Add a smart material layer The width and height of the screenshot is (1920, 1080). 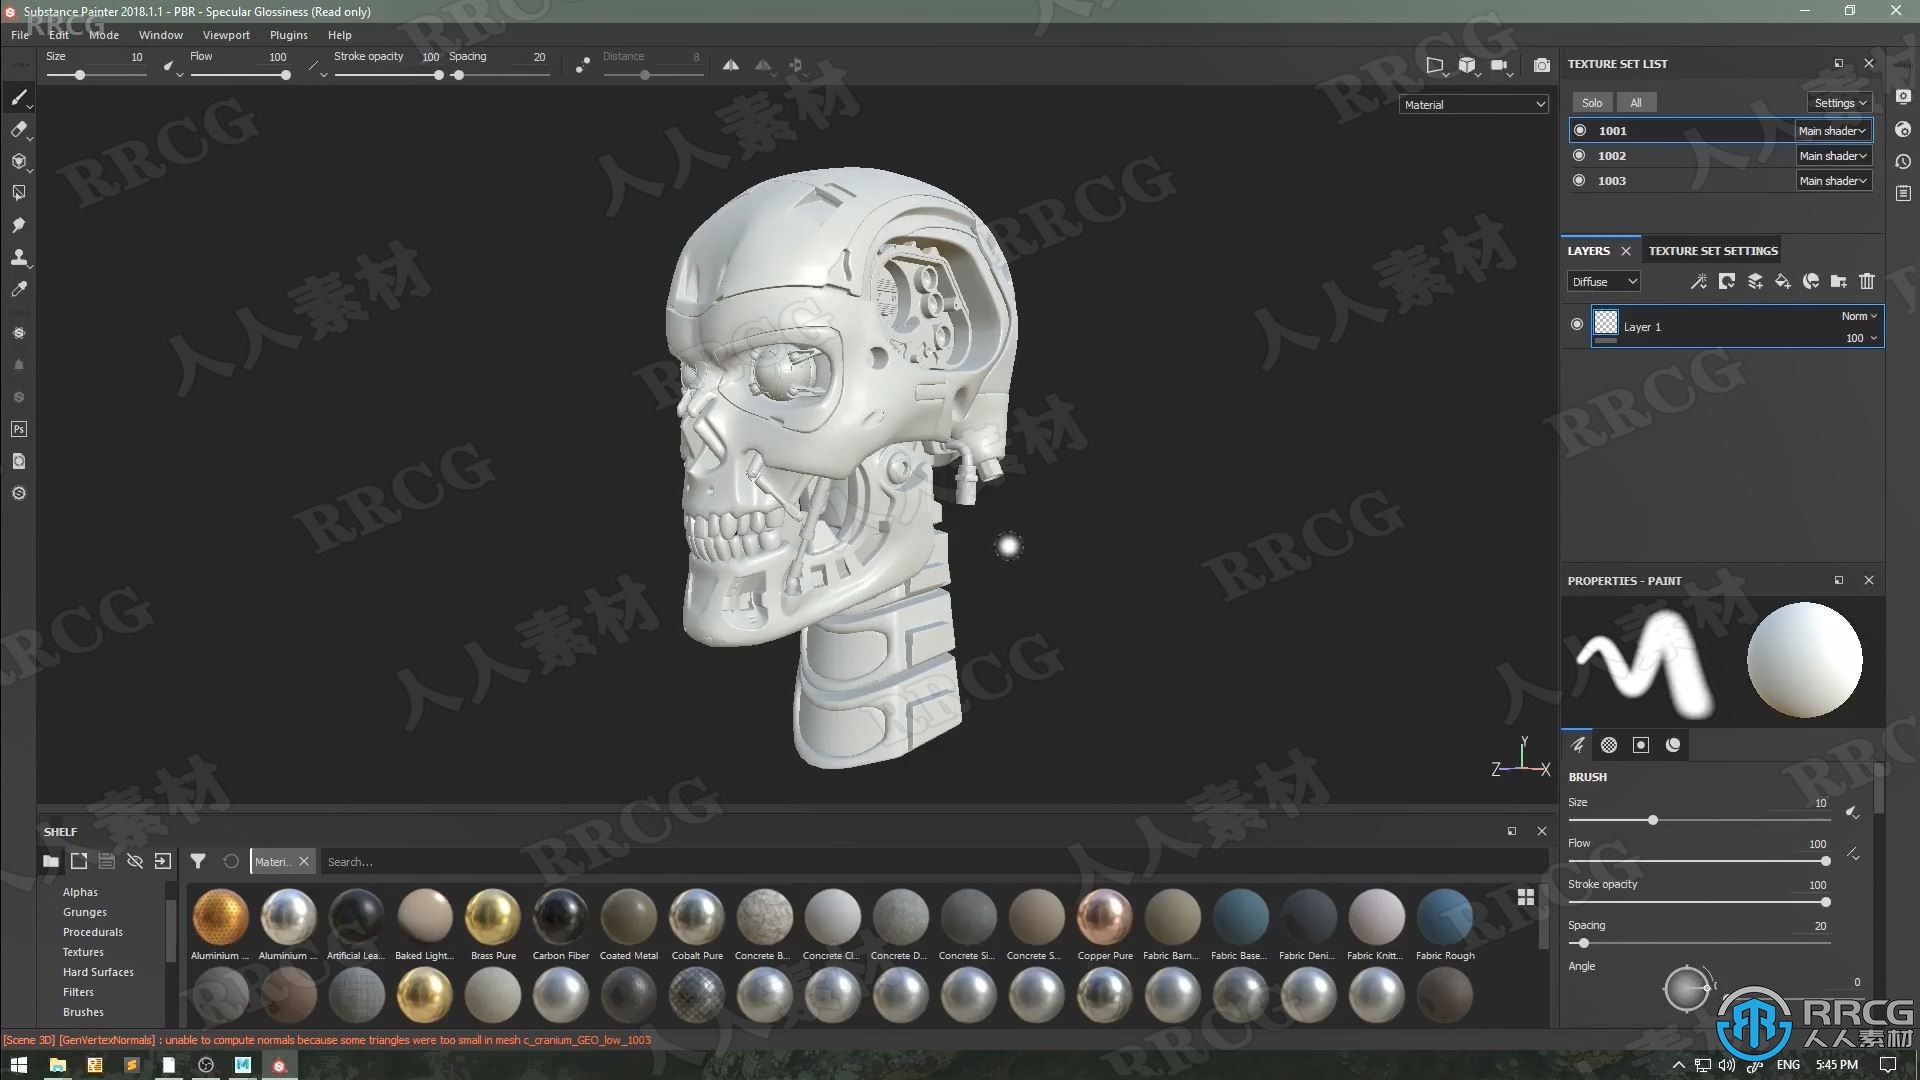click(1811, 282)
